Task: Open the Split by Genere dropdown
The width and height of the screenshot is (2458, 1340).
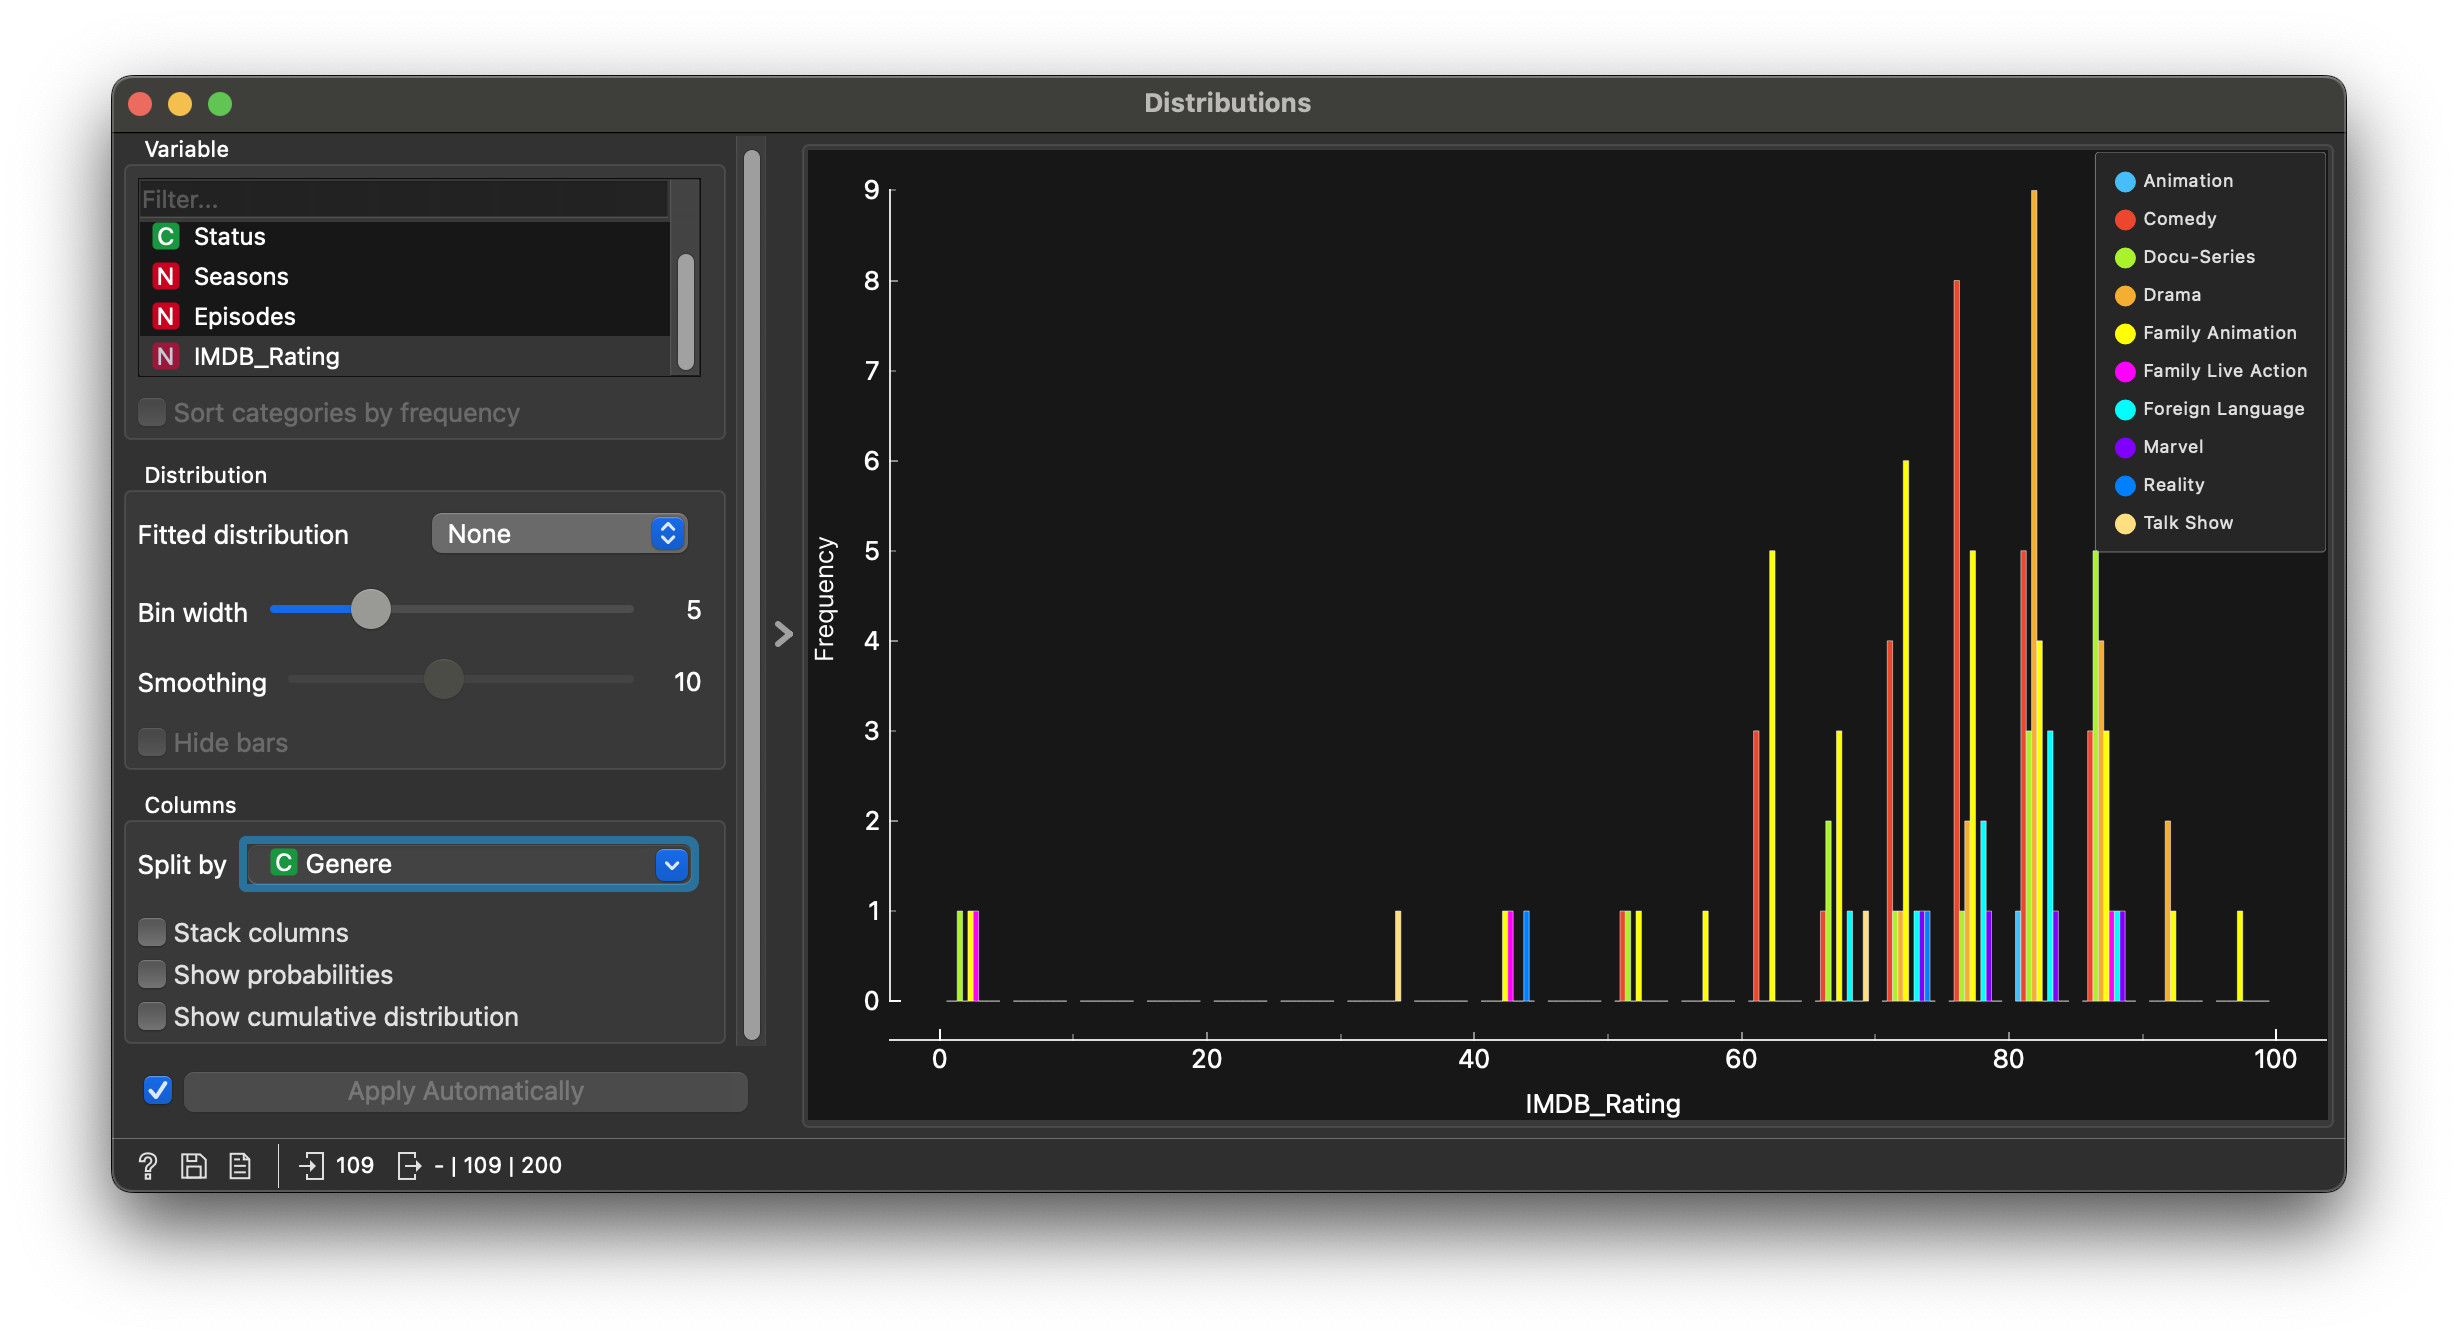Action: (x=468, y=864)
